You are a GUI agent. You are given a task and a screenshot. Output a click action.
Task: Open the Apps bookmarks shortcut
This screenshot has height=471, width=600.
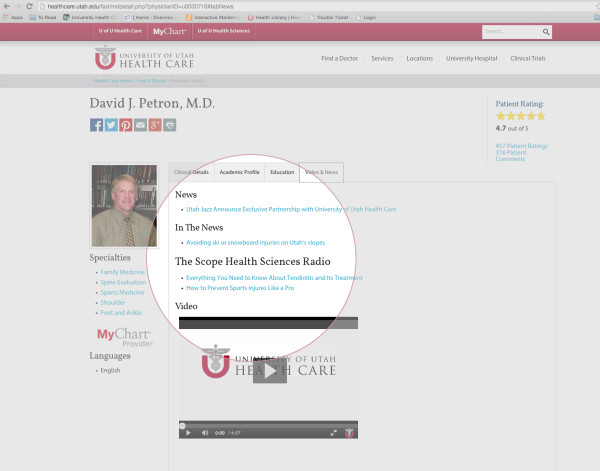click(x=13, y=17)
